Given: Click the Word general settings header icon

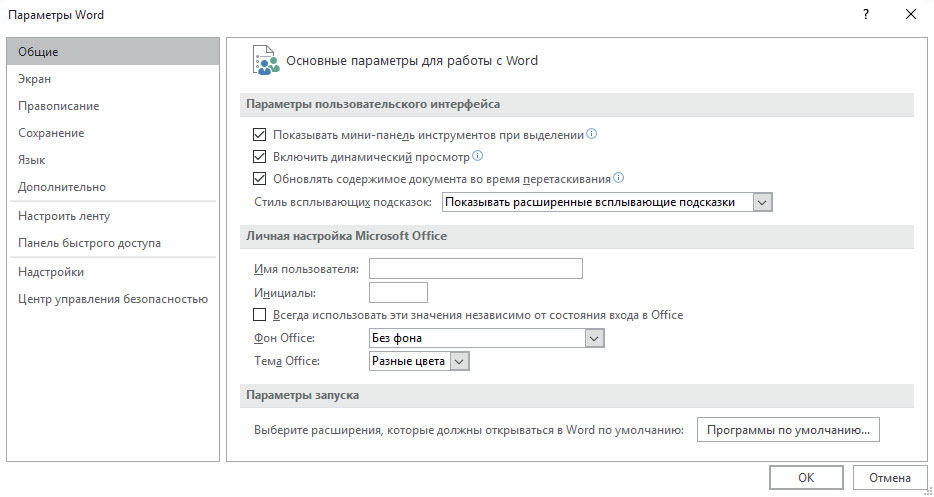Looking at the screenshot, I should point(265,60).
